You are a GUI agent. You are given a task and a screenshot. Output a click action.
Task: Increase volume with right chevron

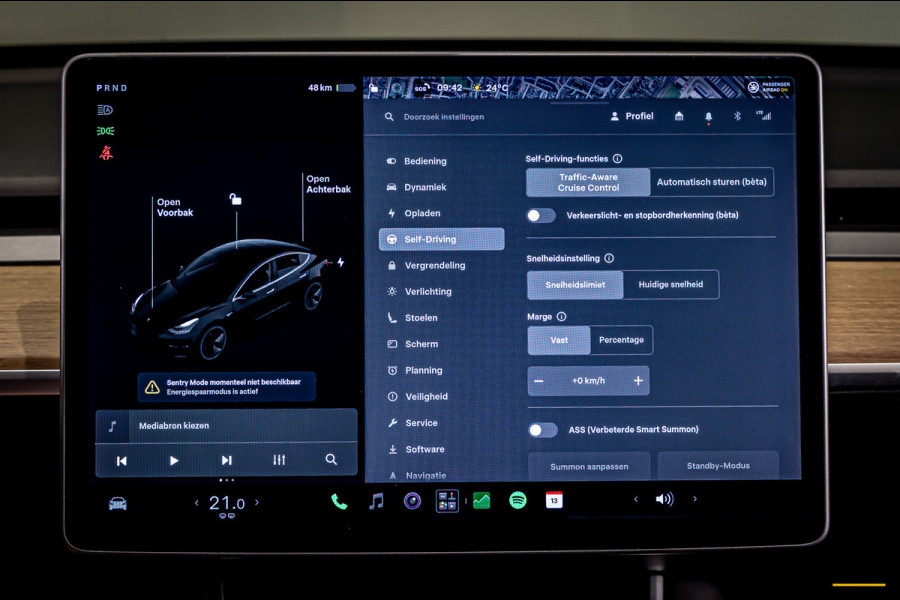click(x=695, y=499)
